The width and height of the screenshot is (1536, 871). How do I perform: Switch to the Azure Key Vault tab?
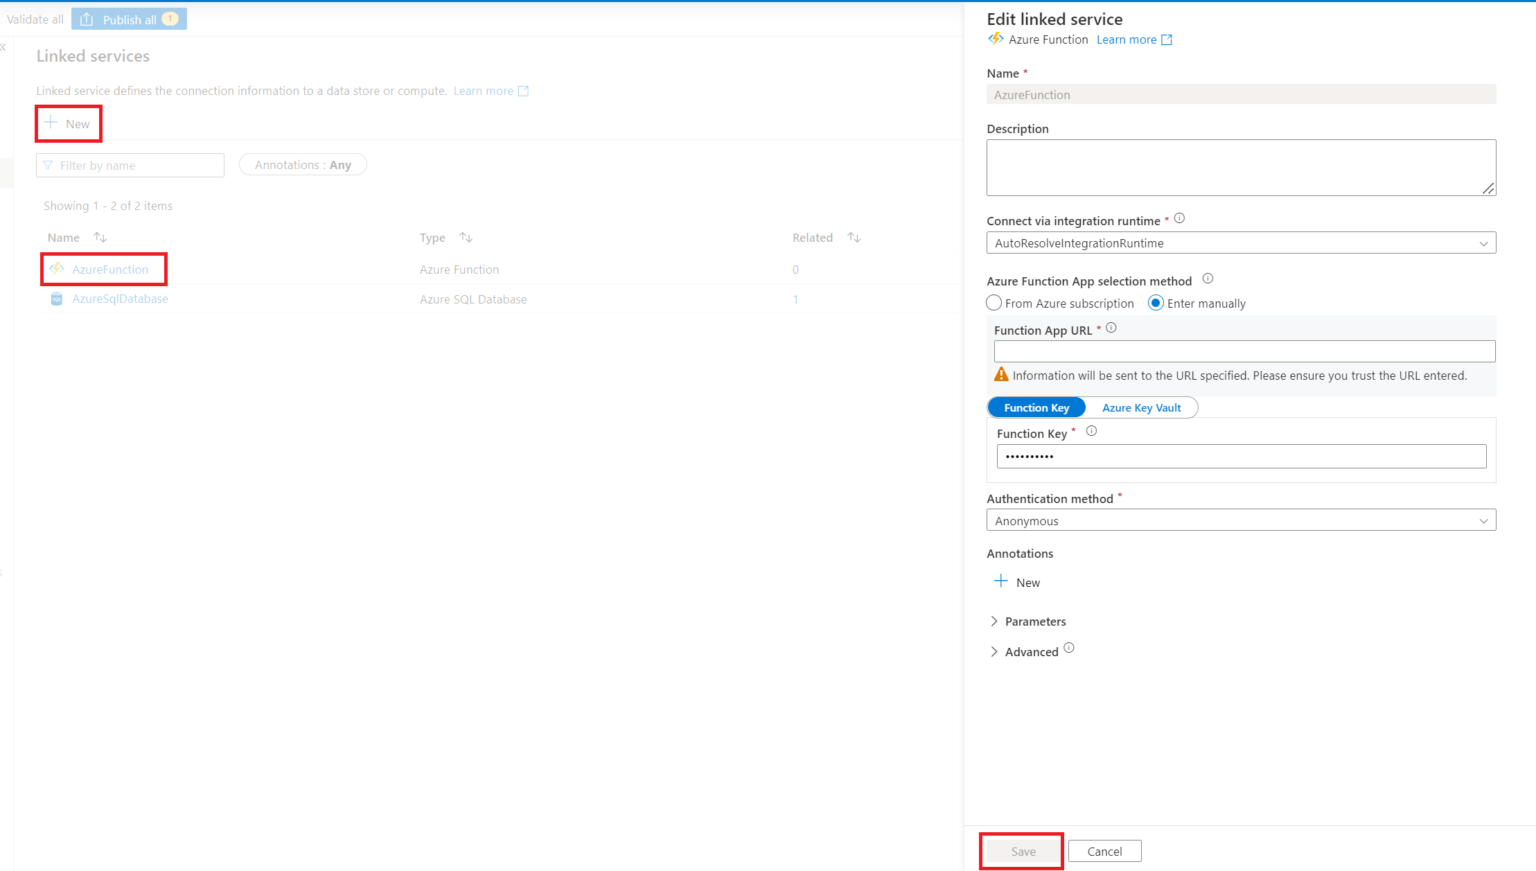click(1142, 407)
